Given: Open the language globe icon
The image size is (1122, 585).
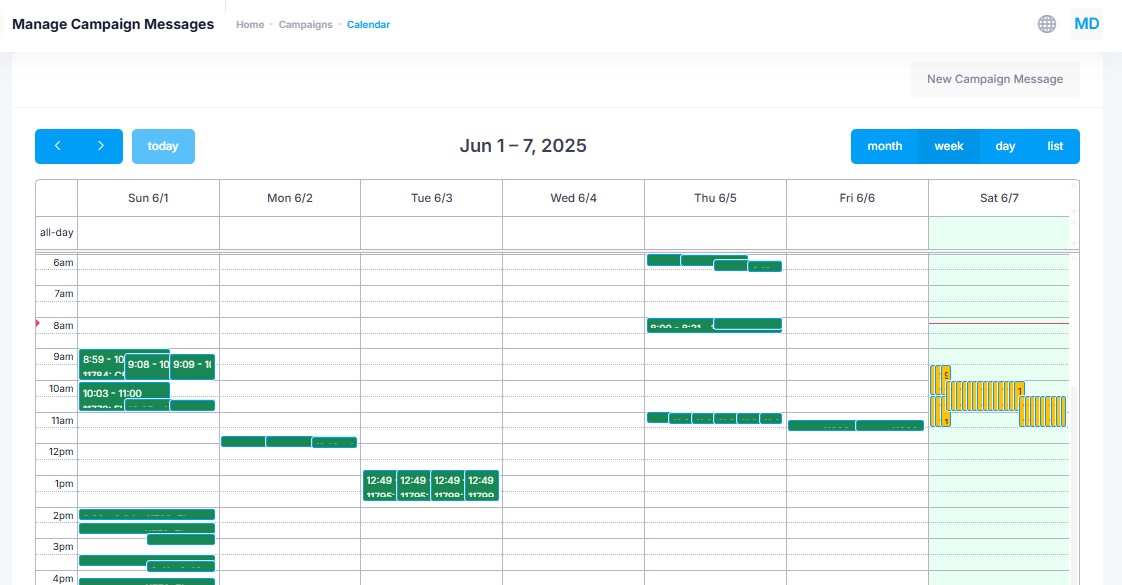Looking at the screenshot, I should click(1046, 24).
